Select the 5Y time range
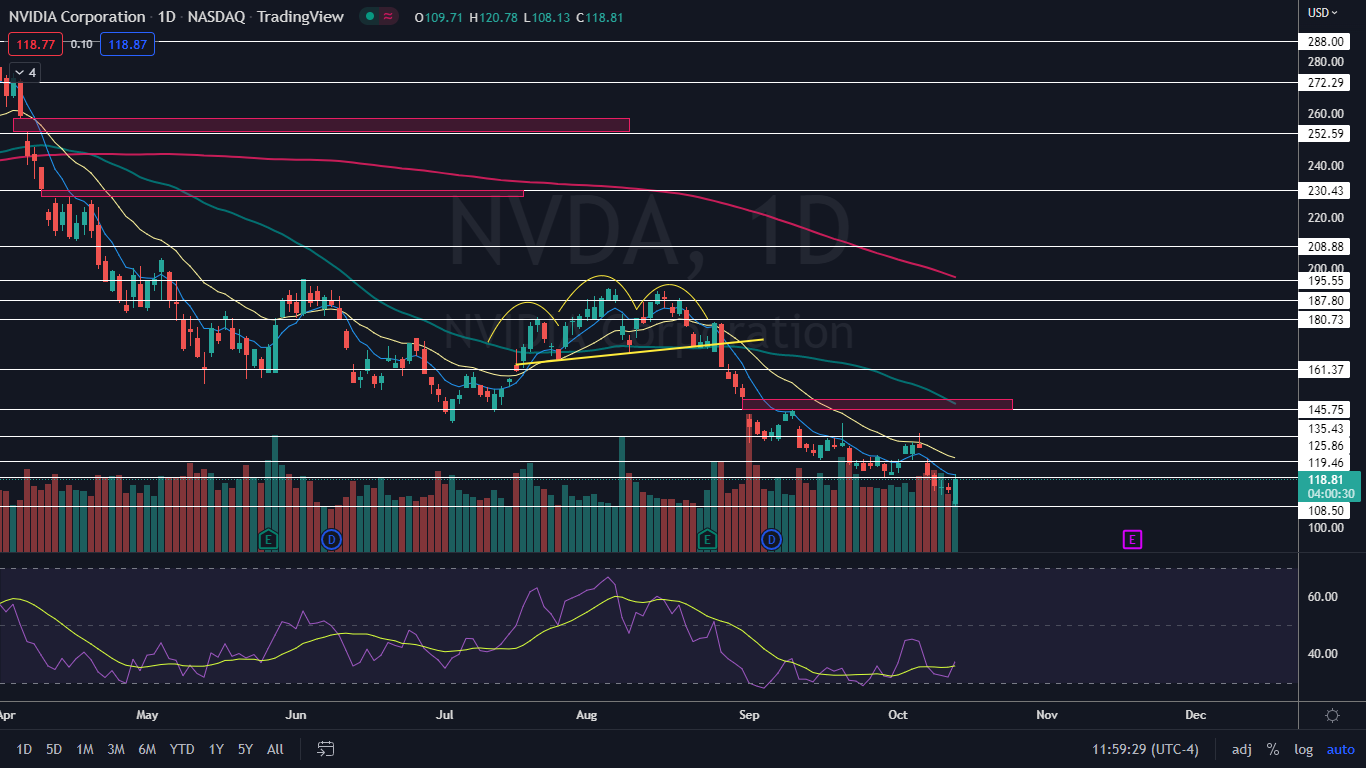This screenshot has height=768, width=1366. [x=245, y=749]
